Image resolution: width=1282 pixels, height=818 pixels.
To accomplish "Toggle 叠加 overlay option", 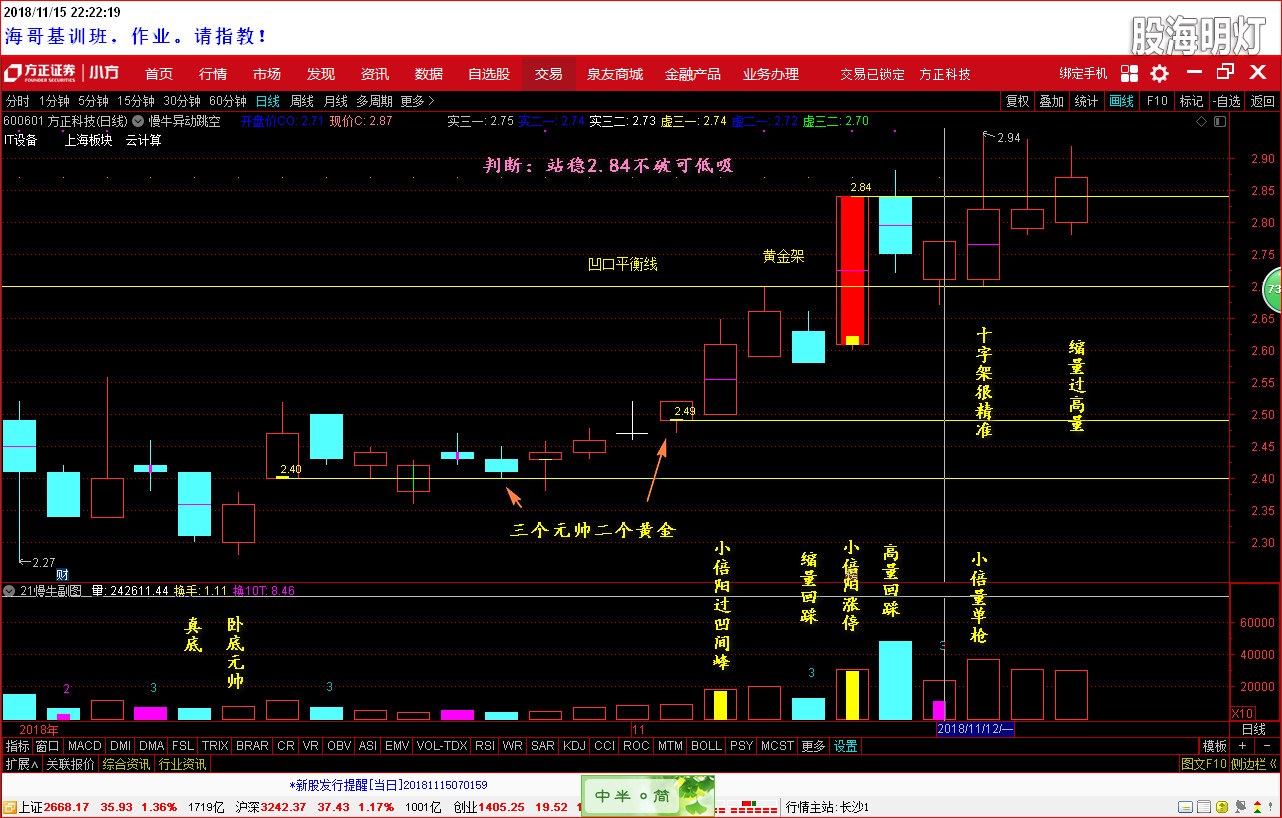I will point(1051,101).
